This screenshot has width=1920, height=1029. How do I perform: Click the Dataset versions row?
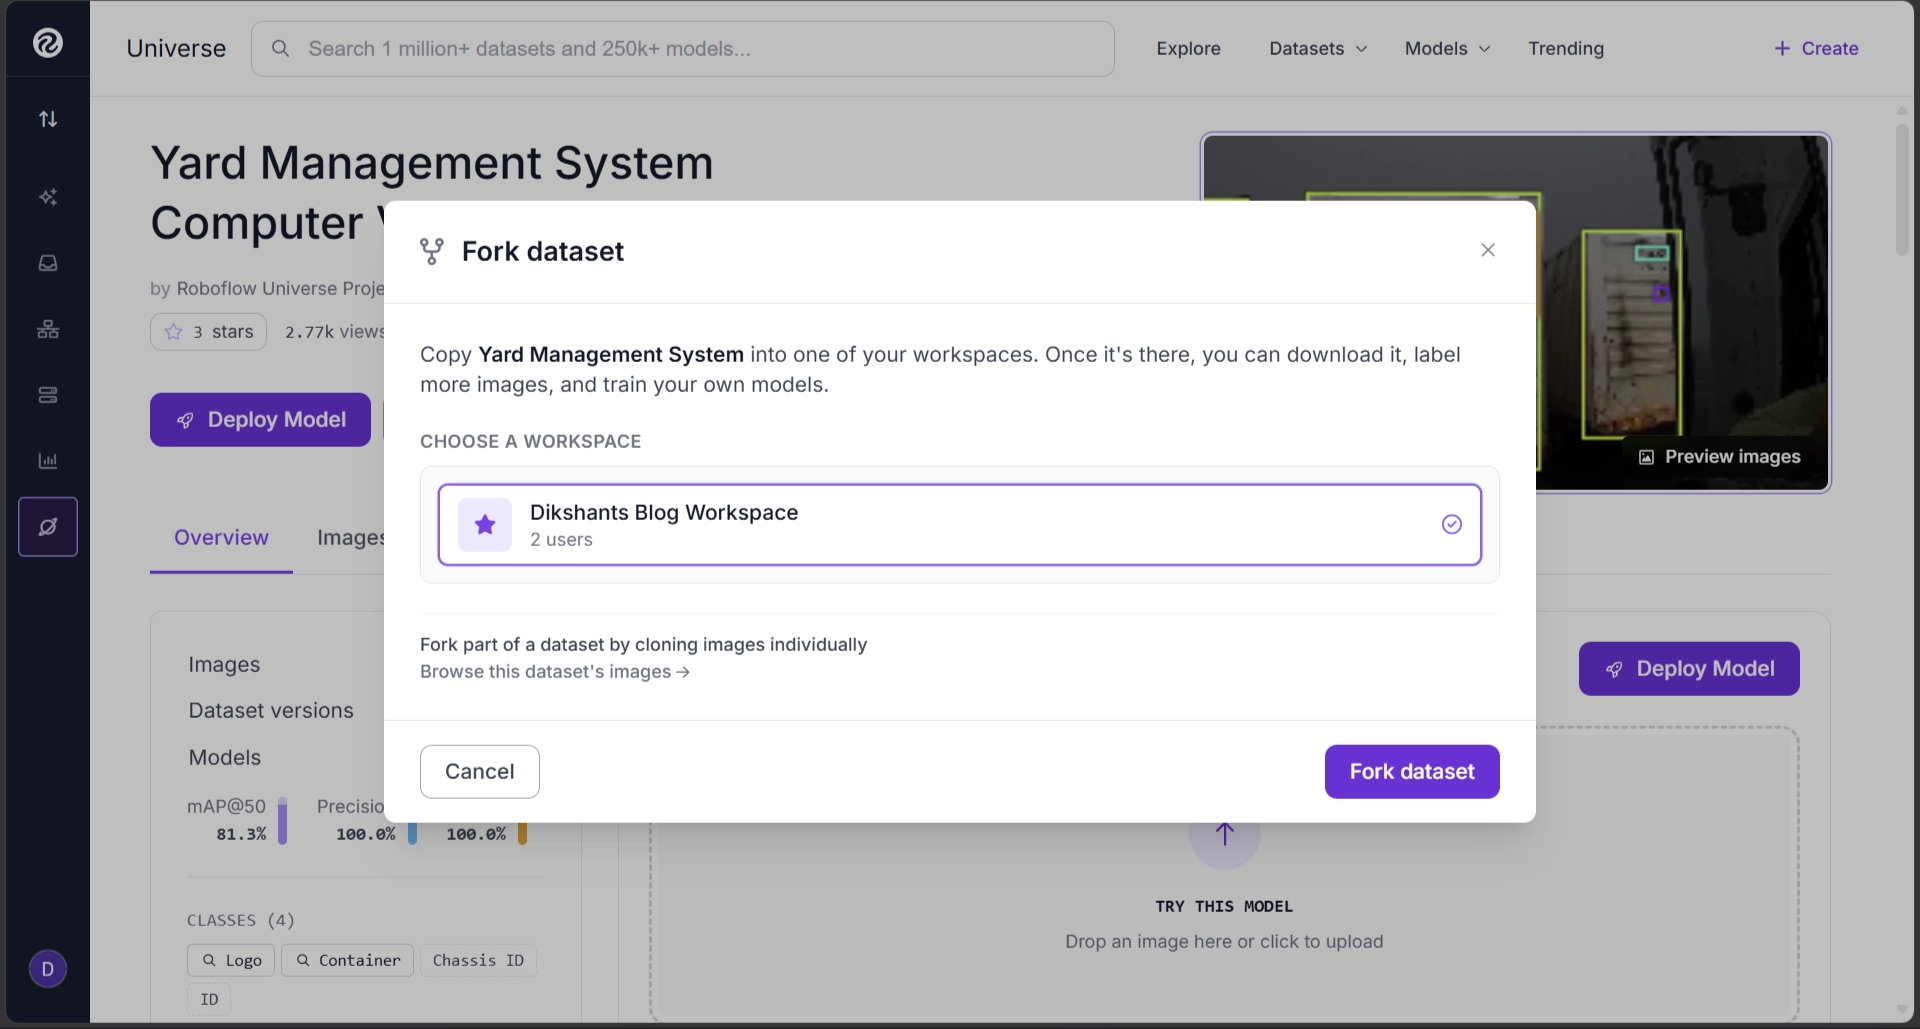pos(271,711)
